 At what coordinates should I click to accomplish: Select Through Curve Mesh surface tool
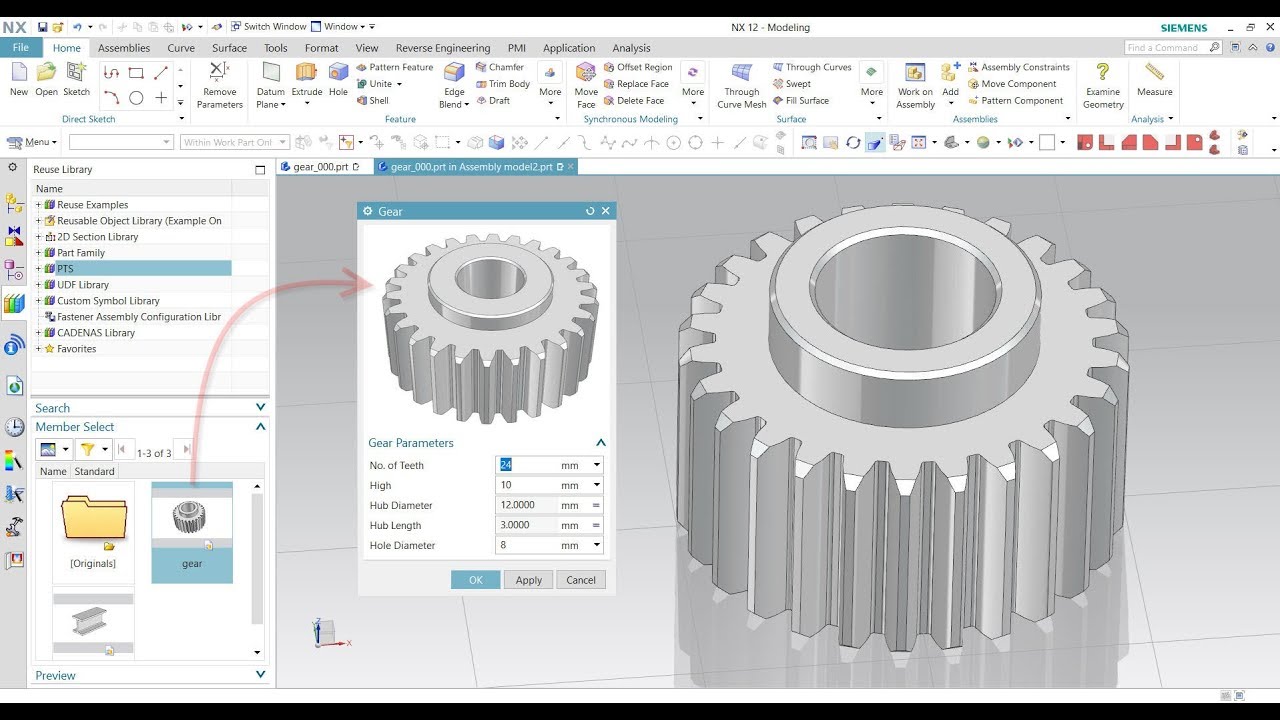click(x=741, y=74)
